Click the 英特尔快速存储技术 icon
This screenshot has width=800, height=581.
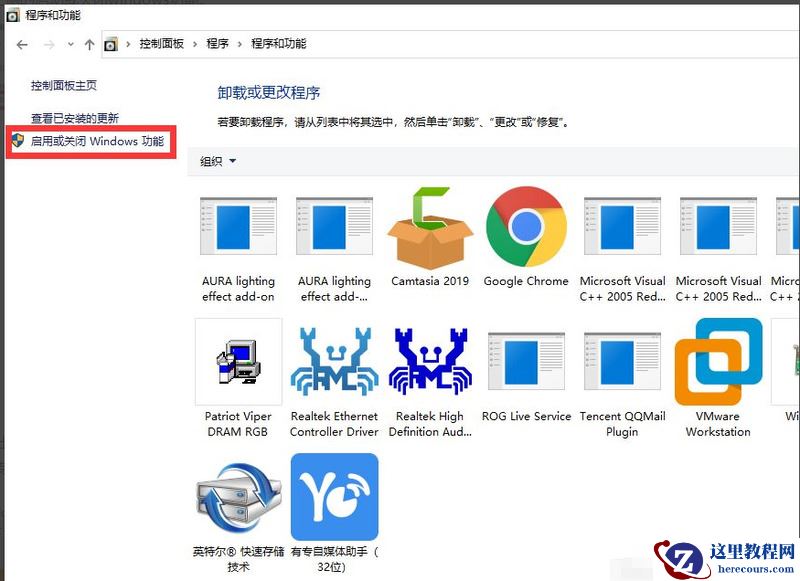pos(237,497)
